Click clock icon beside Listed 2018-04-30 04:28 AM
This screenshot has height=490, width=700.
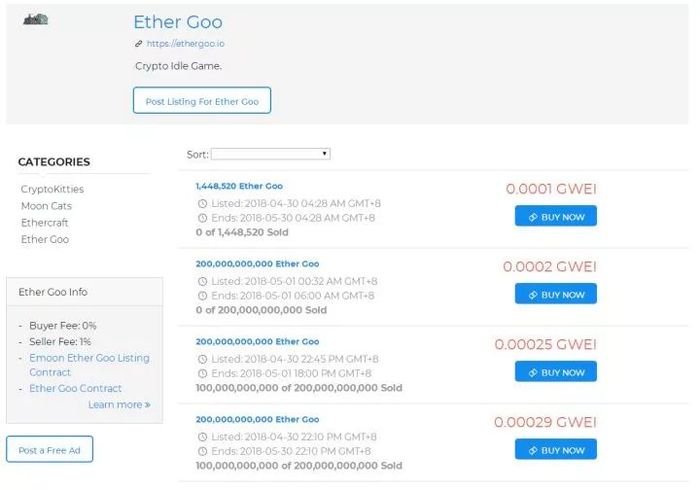[x=203, y=203]
